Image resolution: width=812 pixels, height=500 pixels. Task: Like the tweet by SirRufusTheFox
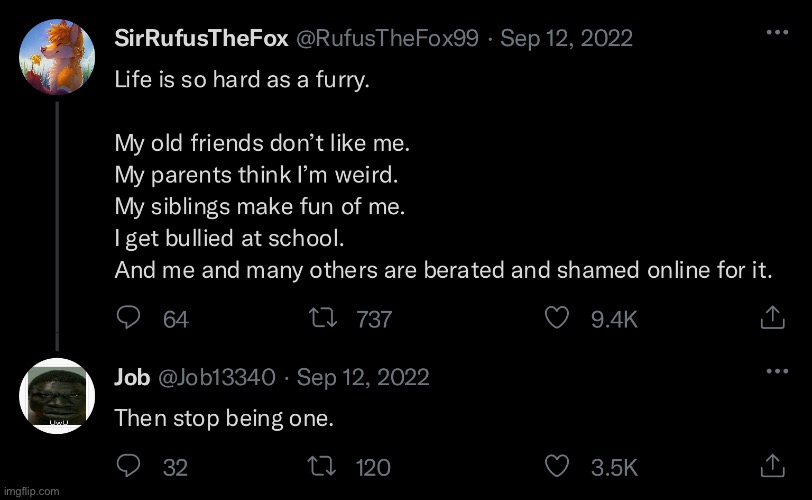point(556,319)
